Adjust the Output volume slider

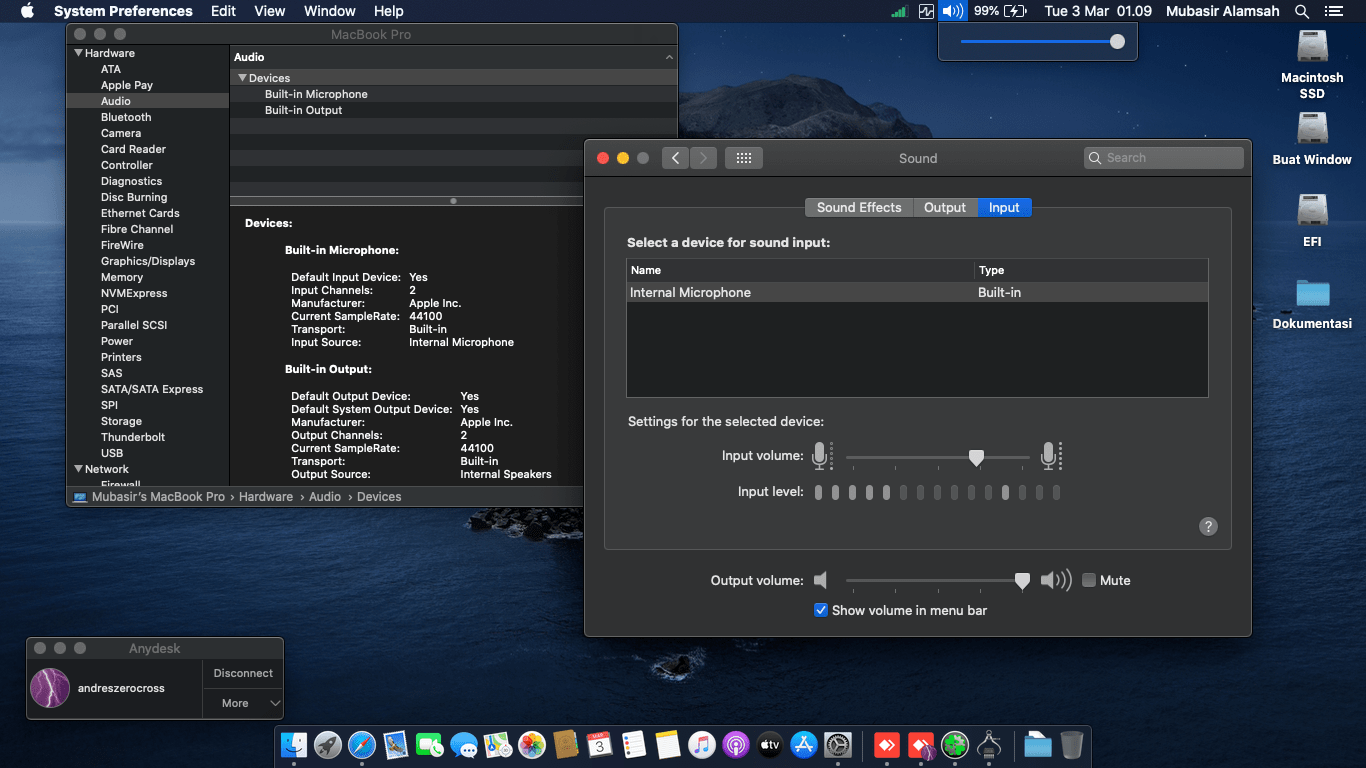click(x=1022, y=580)
